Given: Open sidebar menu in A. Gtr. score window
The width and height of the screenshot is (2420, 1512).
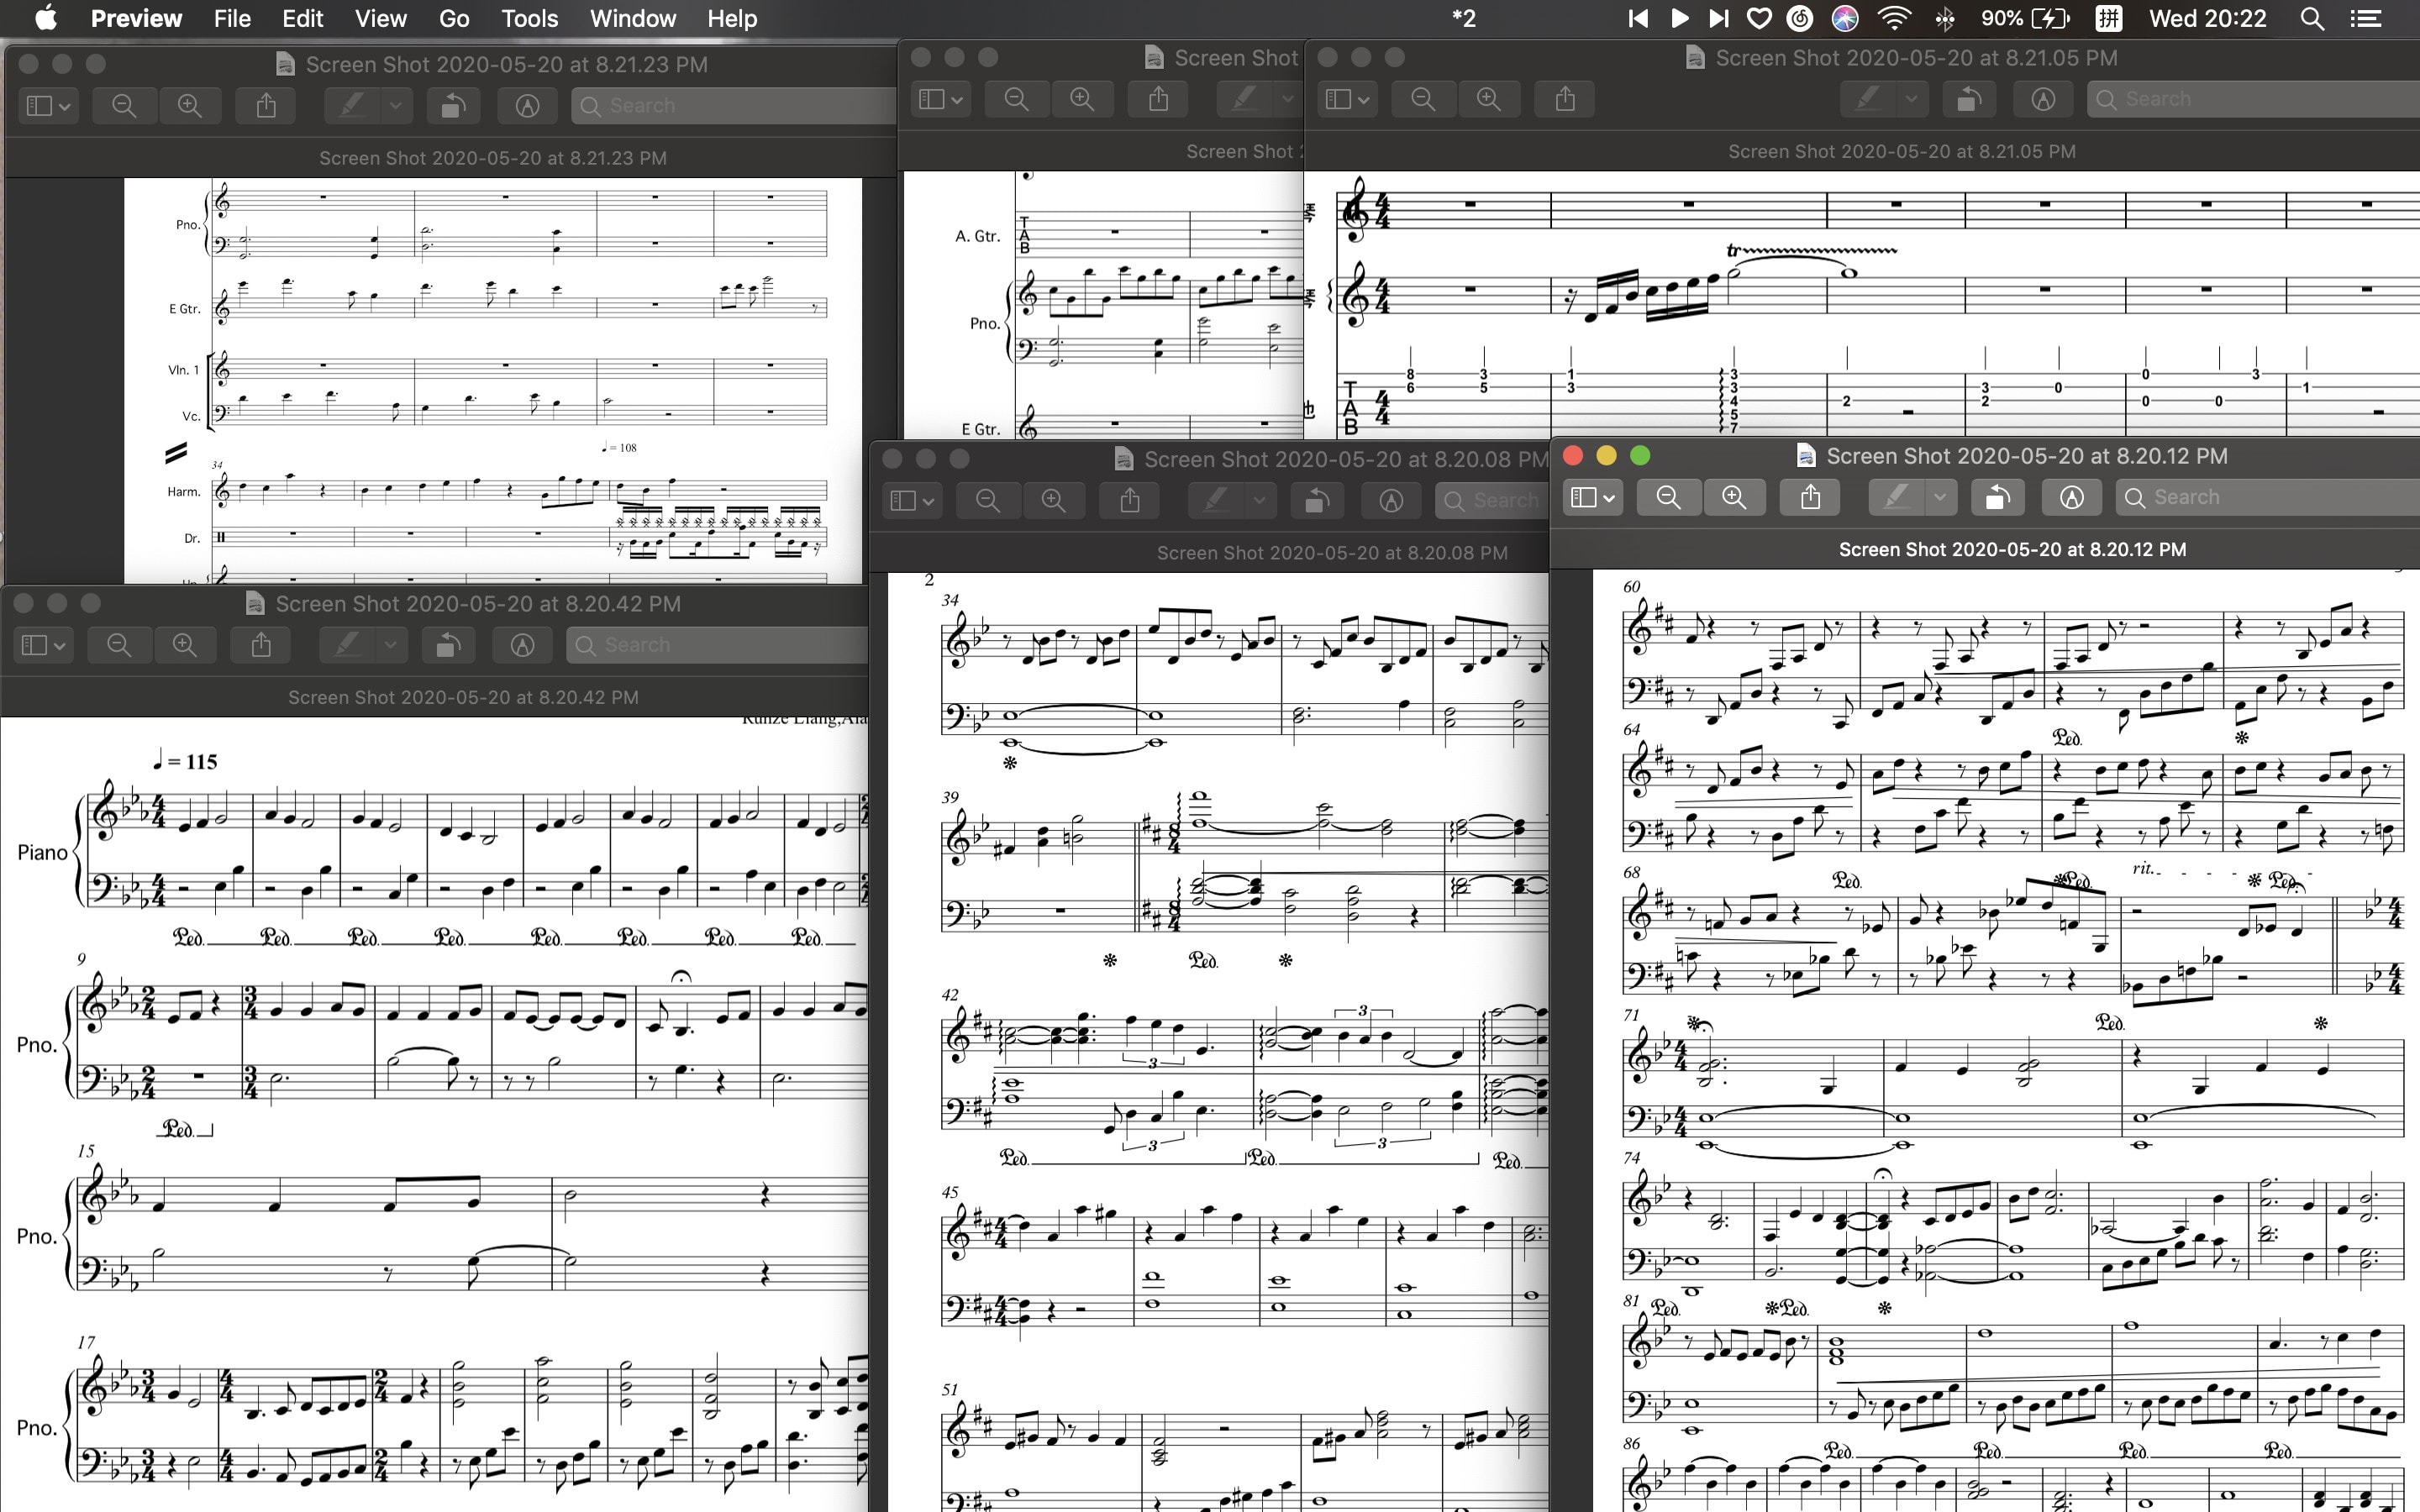Looking at the screenshot, I should click(x=940, y=99).
